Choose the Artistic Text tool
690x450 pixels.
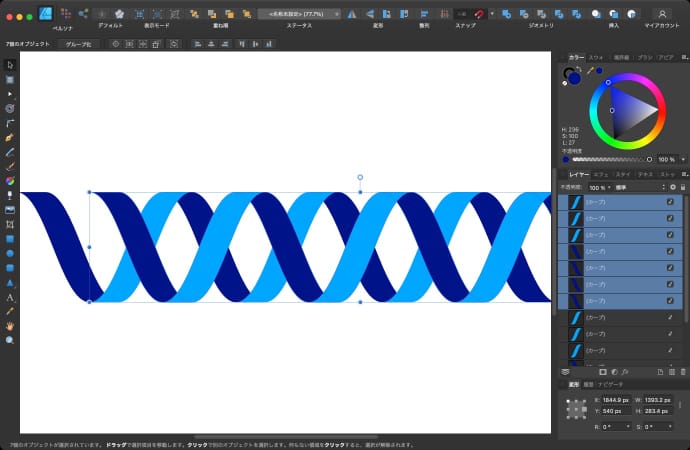[10, 297]
